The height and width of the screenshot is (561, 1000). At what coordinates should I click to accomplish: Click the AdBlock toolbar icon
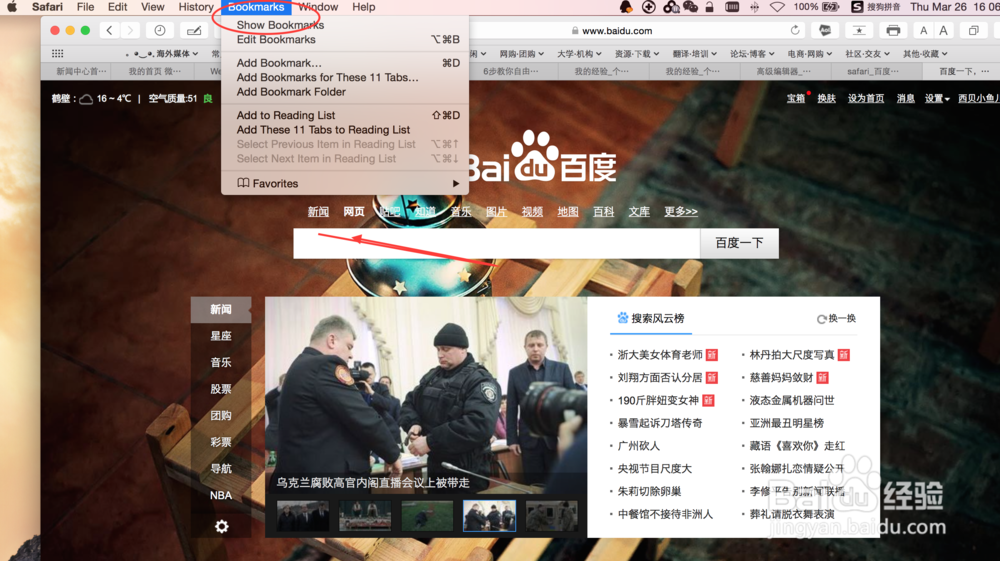825,31
